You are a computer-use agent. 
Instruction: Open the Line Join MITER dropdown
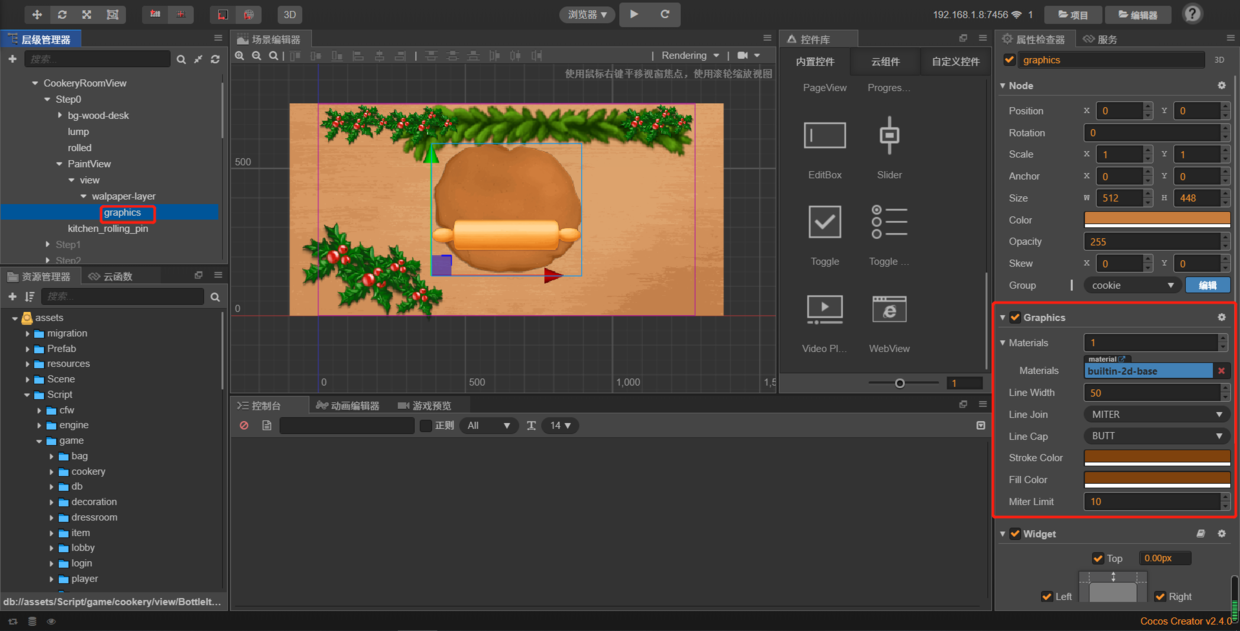coord(1157,414)
